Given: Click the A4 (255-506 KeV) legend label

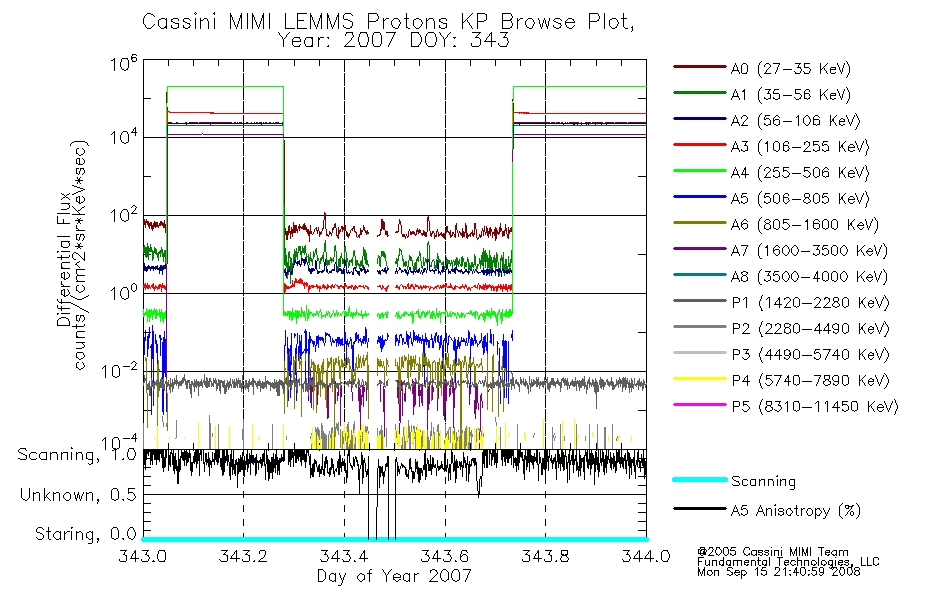Looking at the screenshot, I should [x=800, y=173].
